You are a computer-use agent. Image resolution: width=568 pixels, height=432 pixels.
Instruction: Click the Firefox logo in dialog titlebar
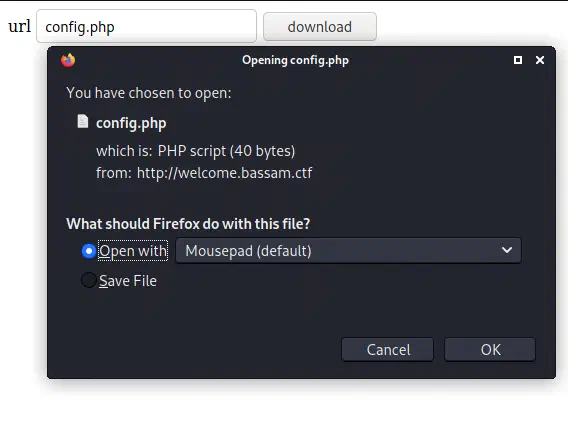(x=68, y=60)
